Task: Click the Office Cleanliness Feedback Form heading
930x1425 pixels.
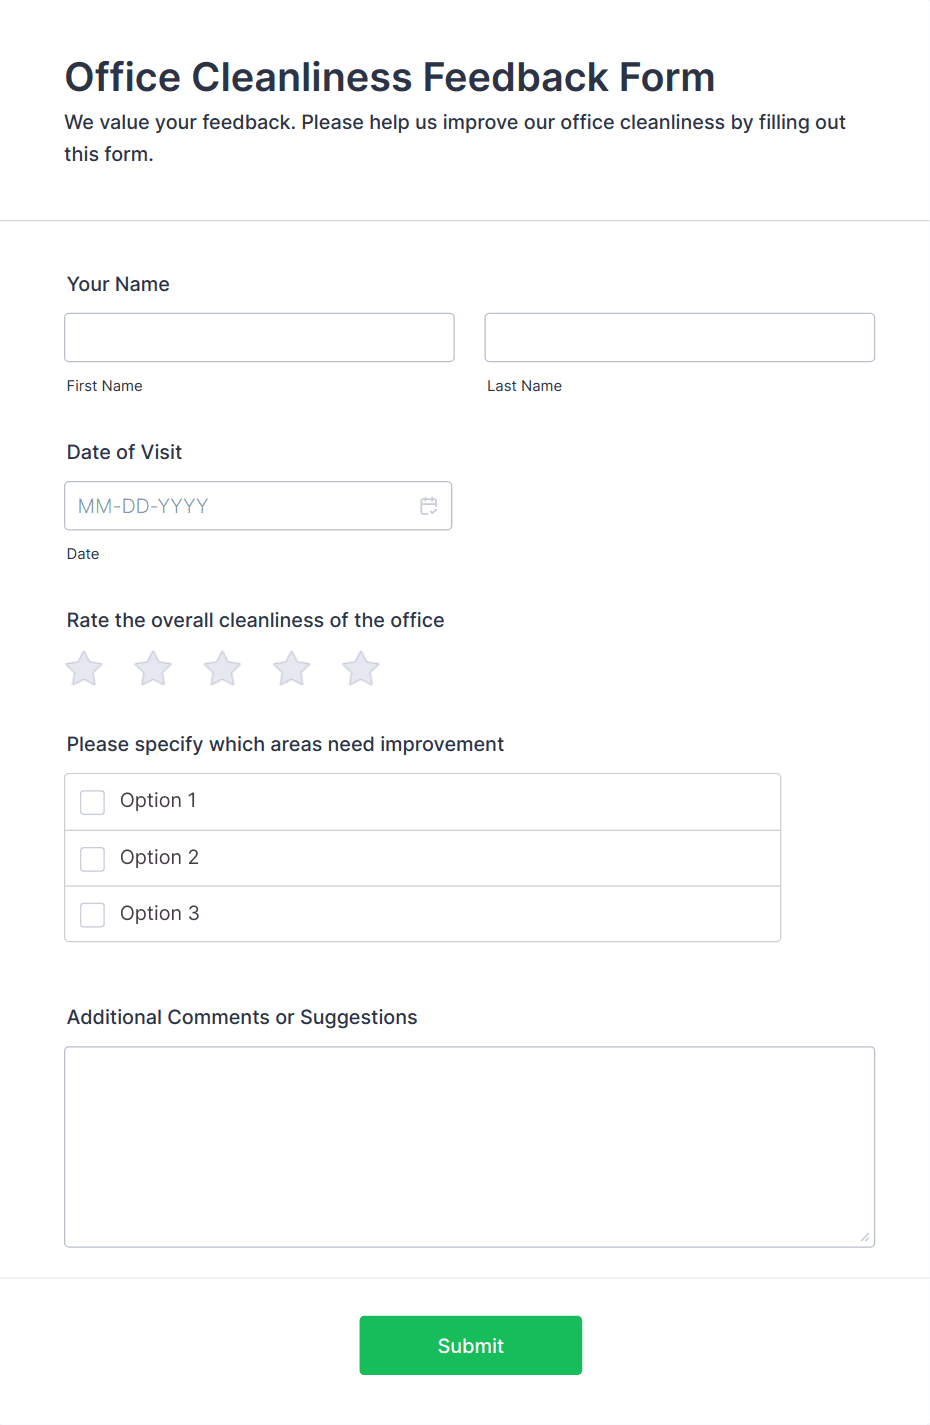Action: coord(389,77)
